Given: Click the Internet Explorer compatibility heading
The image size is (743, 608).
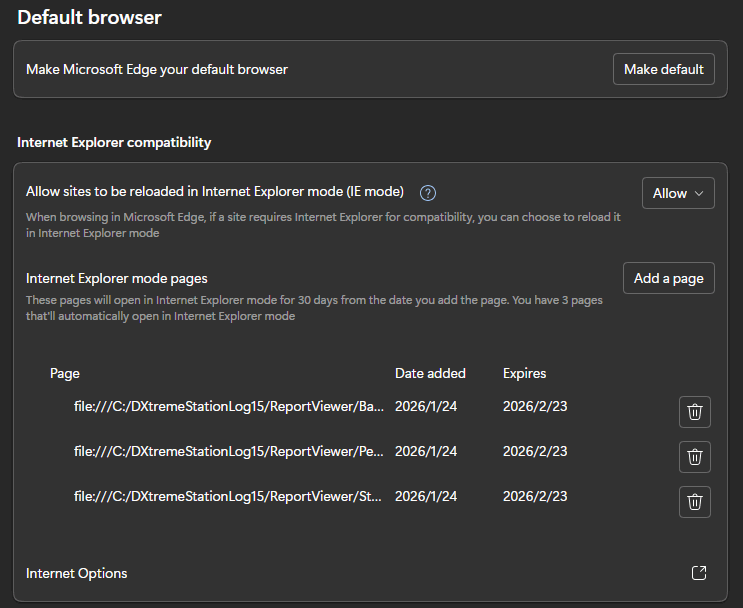Looking at the screenshot, I should pyautogui.click(x=114, y=142).
